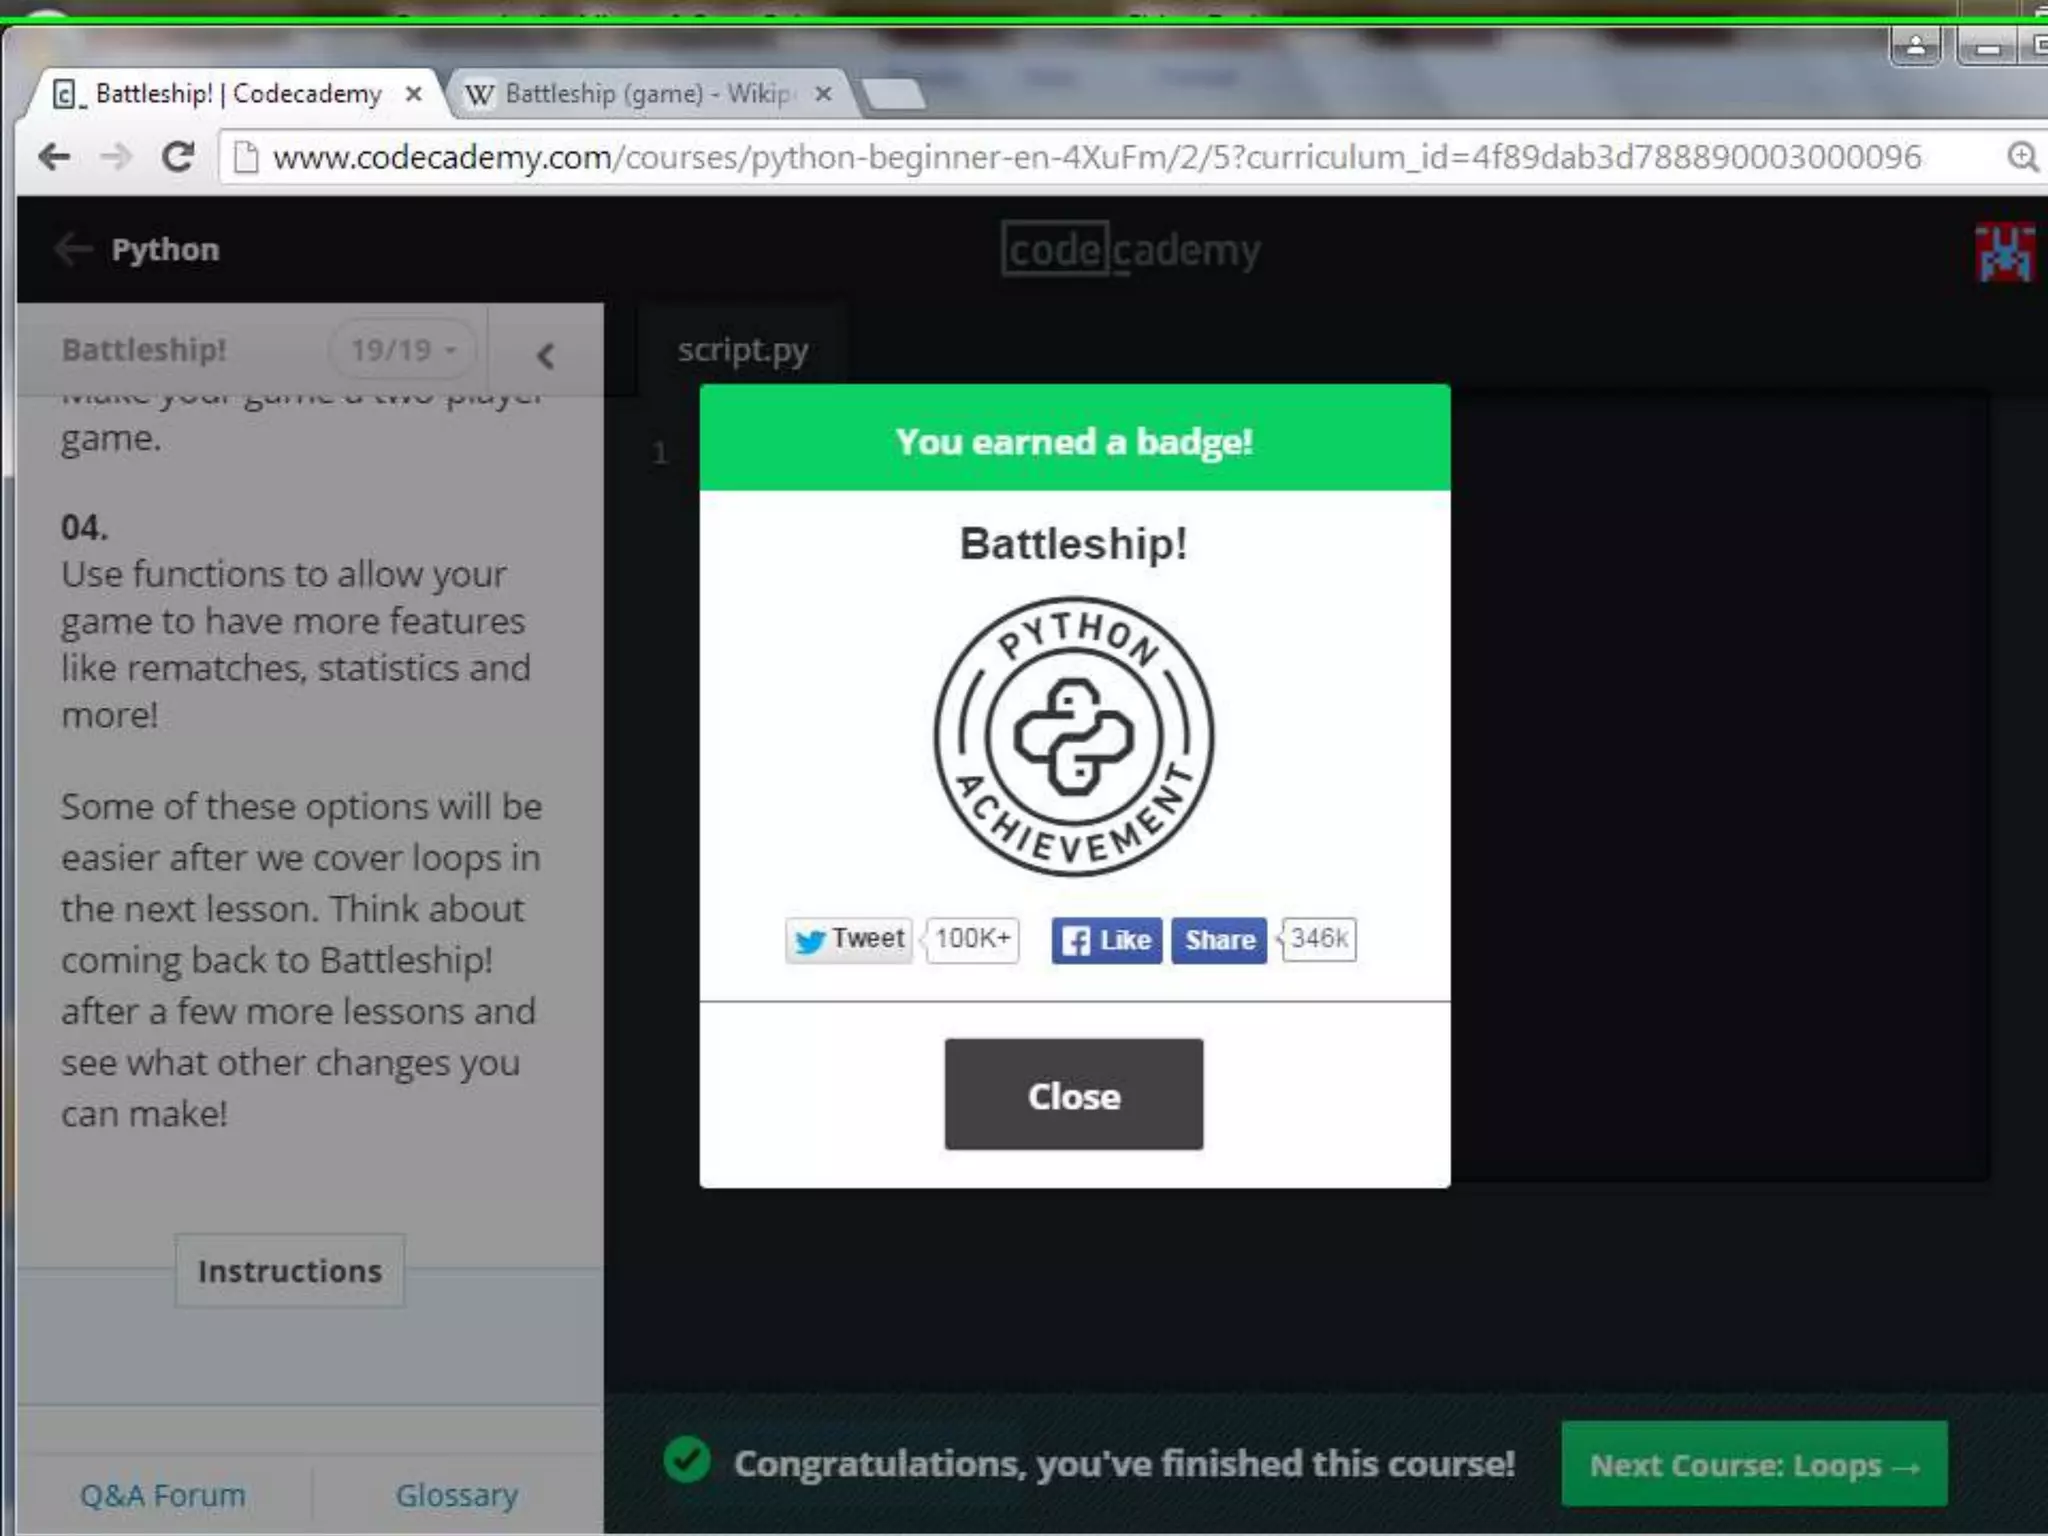
Task: Click the Facebook Like button
Action: (x=1106, y=940)
